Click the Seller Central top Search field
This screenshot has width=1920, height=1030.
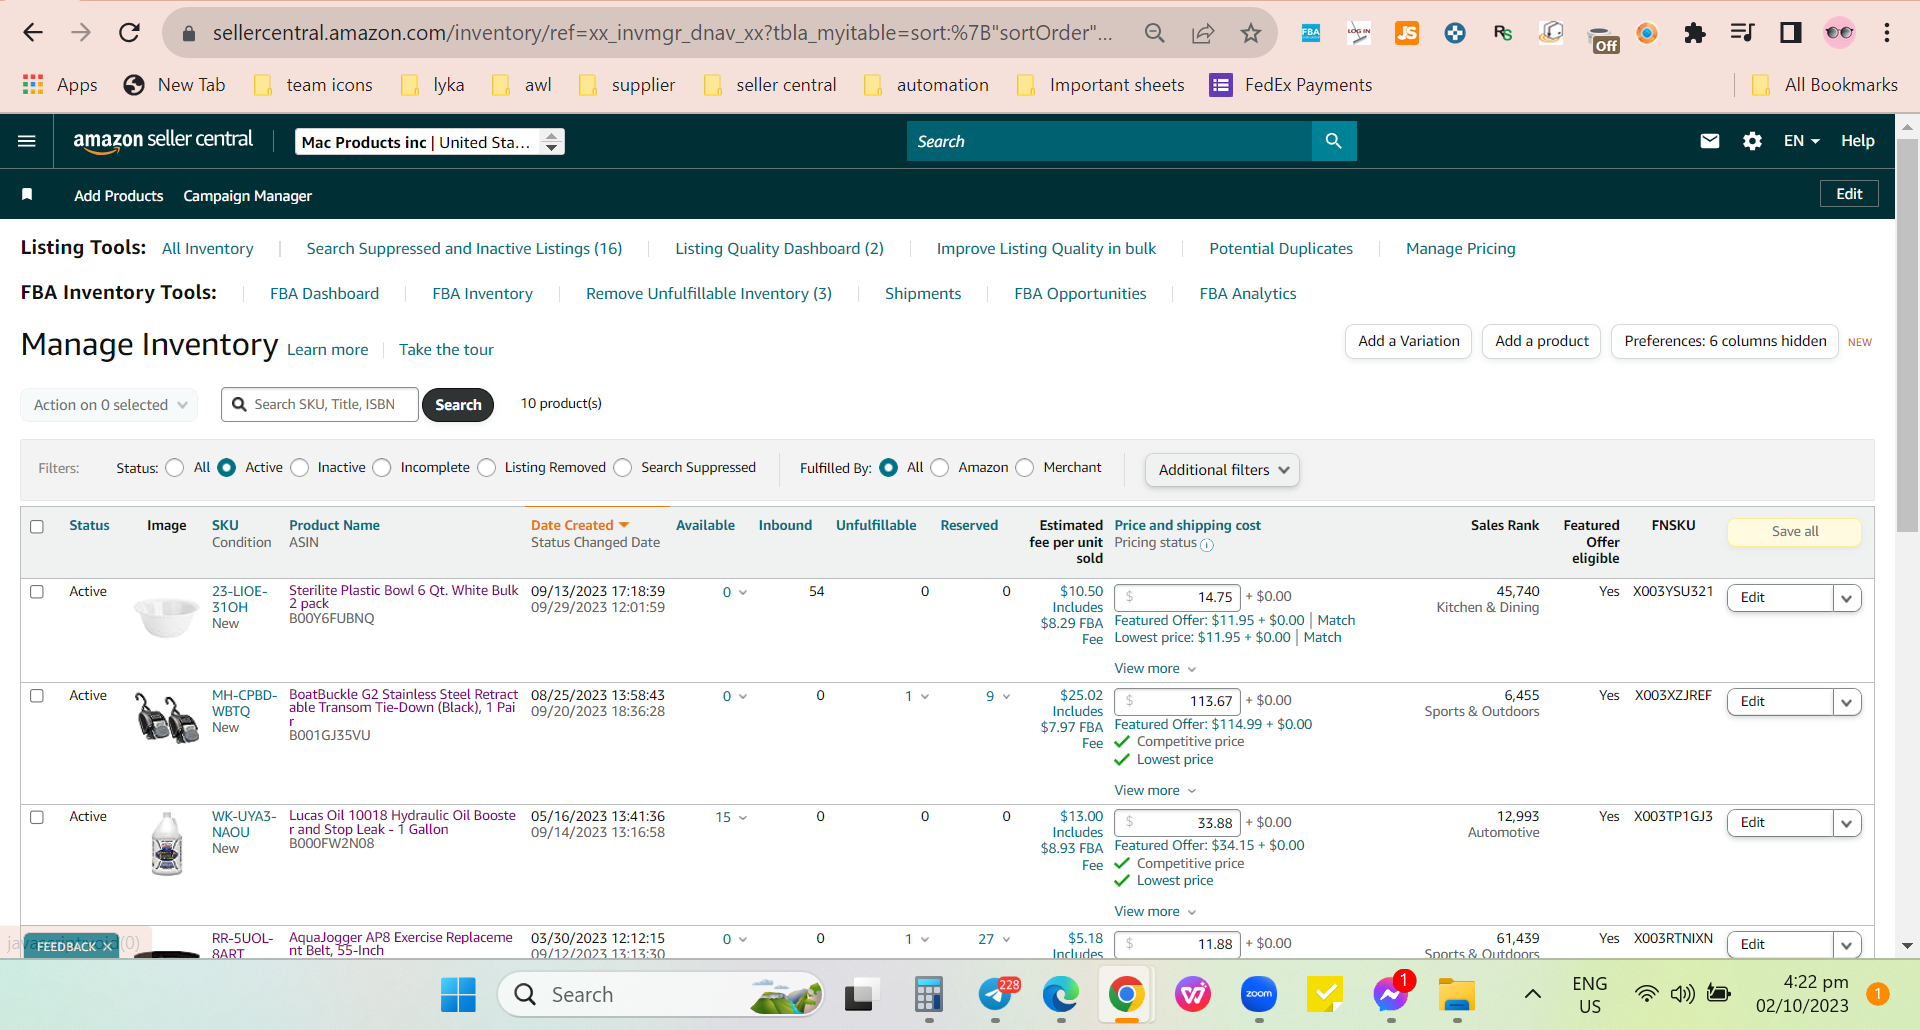point(1109,141)
